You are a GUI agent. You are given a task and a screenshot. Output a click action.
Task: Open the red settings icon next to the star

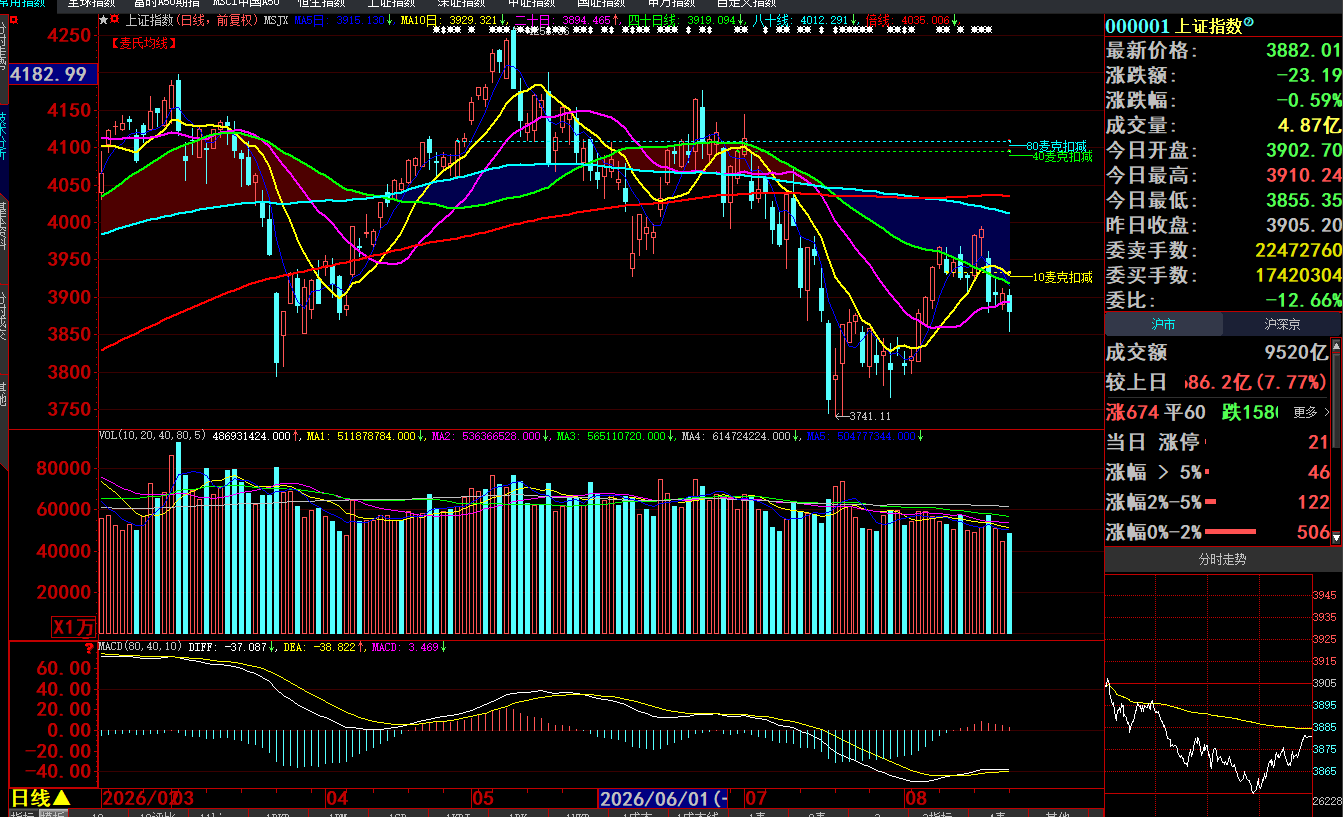point(115,19)
